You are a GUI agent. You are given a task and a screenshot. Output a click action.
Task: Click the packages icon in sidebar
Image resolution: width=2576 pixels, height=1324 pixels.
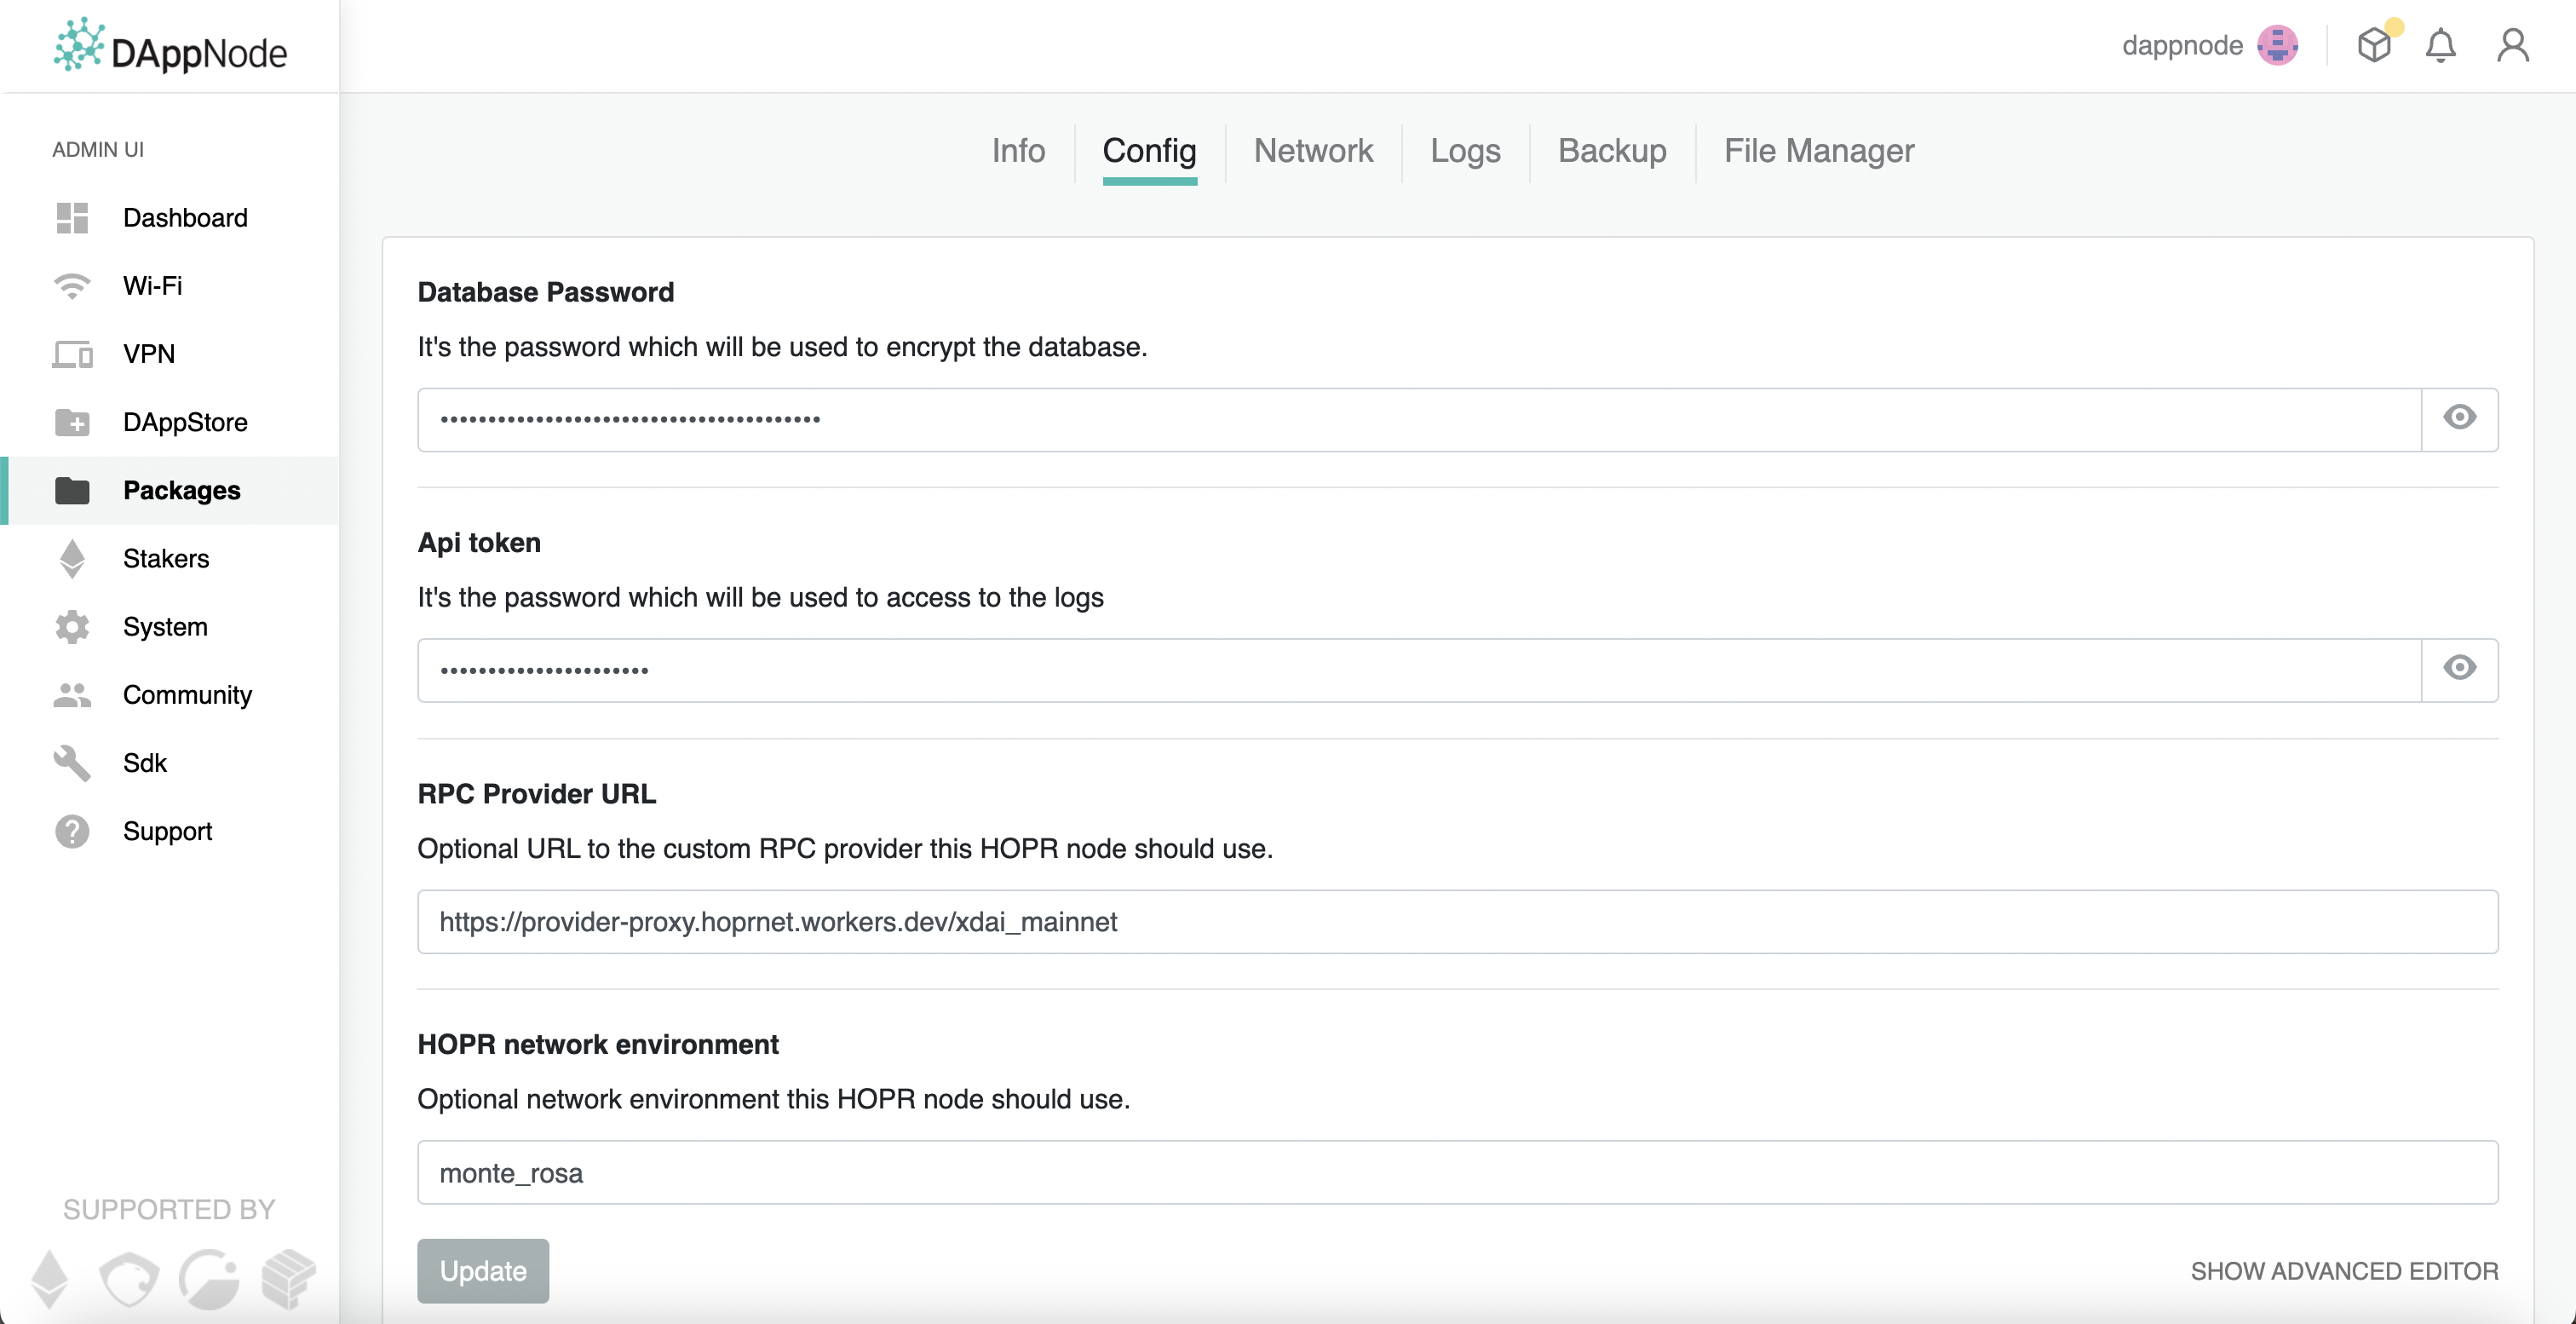click(71, 488)
